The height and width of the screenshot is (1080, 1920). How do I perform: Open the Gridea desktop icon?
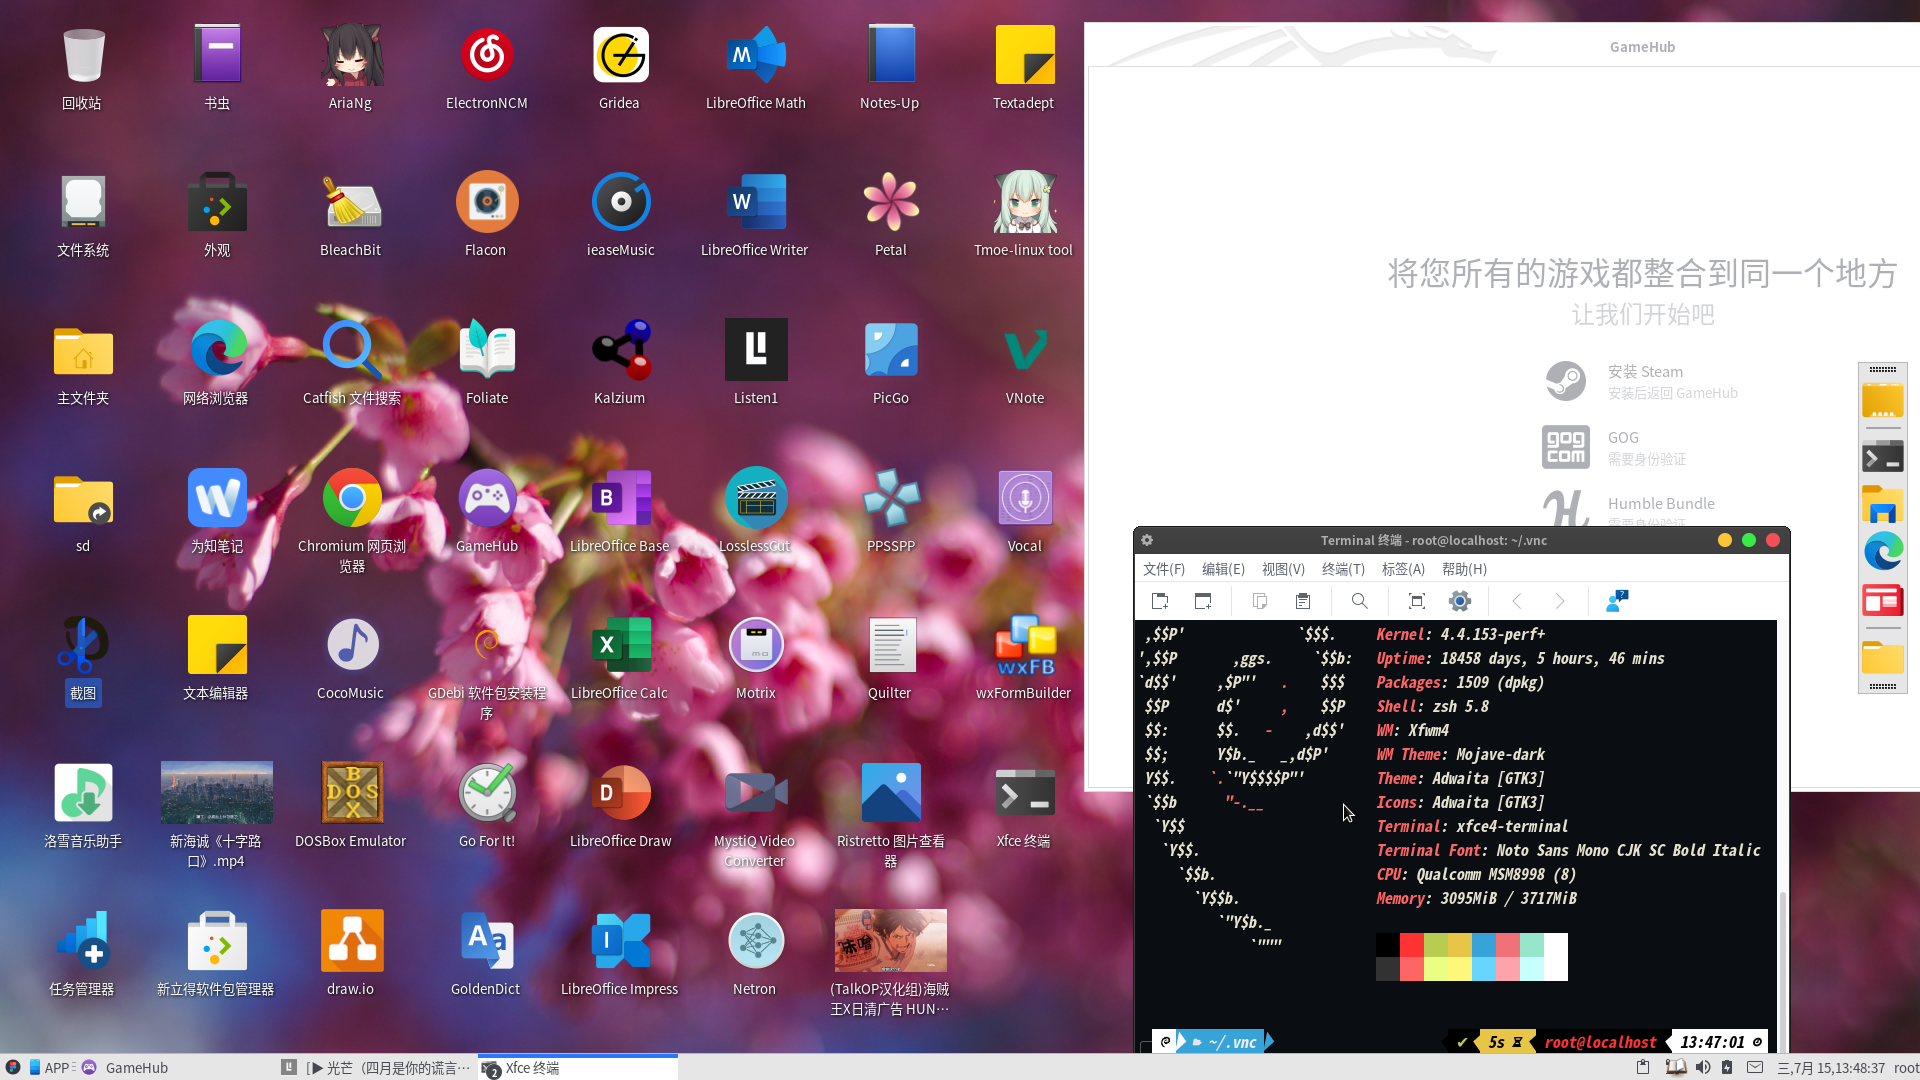620,67
